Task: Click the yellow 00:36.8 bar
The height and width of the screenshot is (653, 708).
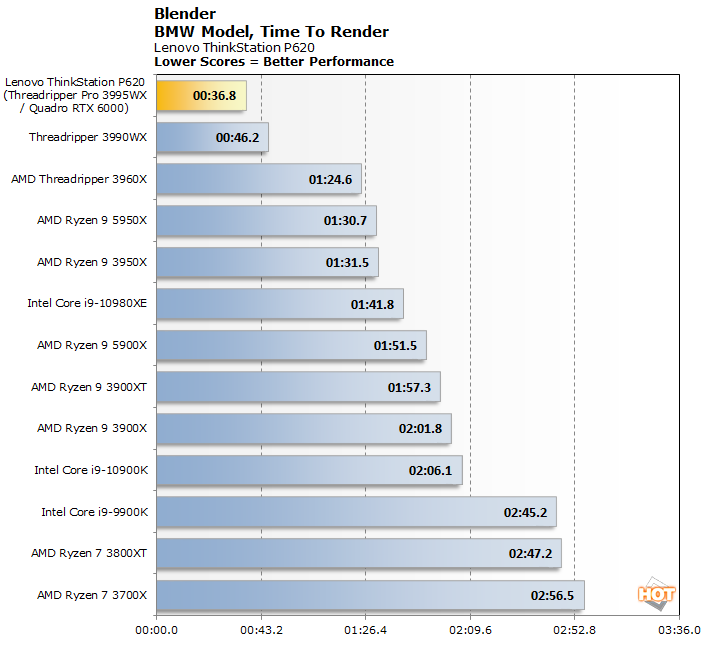Action: pyautogui.click(x=201, y=96)
